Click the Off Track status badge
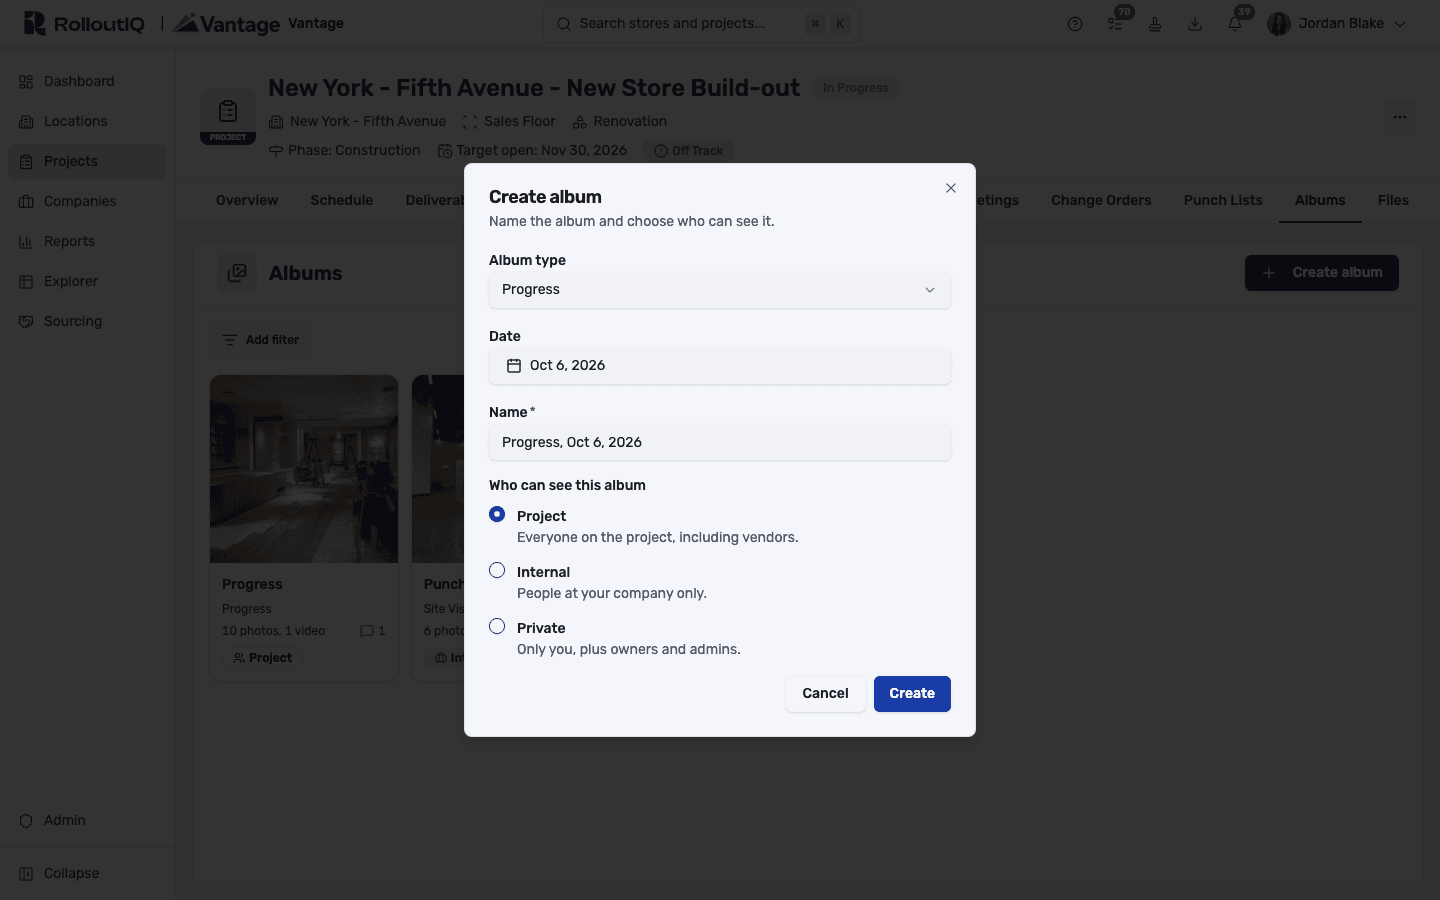The image size is (1440, 900). [689, 151]
